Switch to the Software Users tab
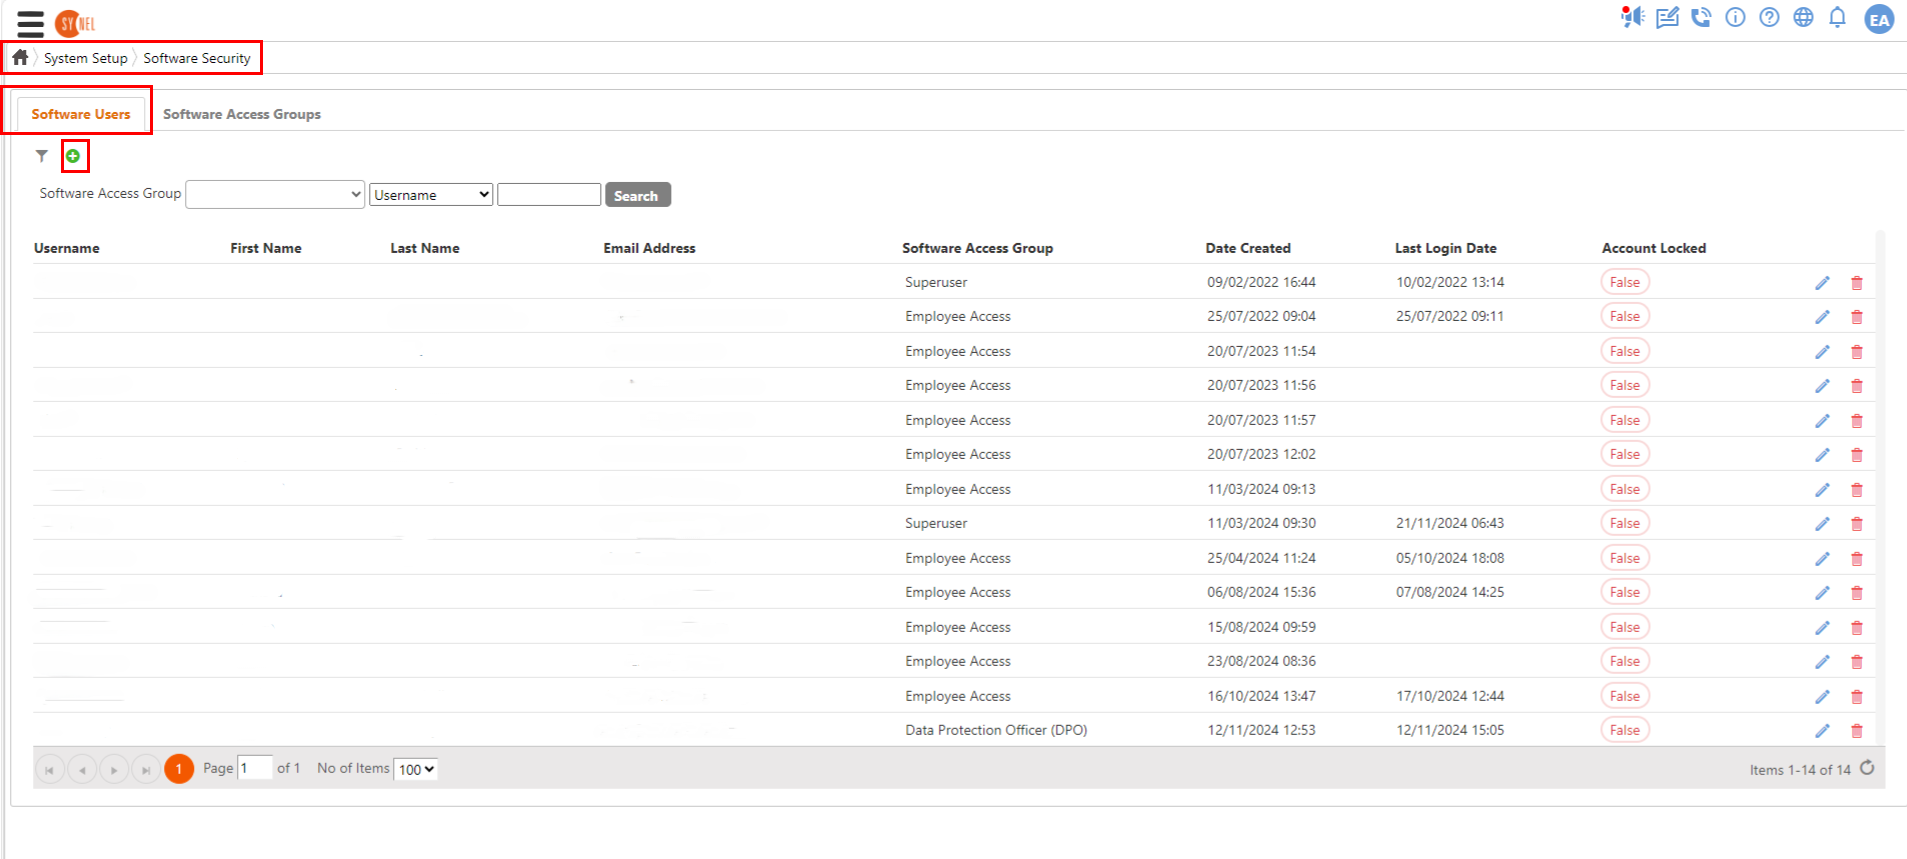The width and height of the screenshot is (1907, 859). click(81, 114)
